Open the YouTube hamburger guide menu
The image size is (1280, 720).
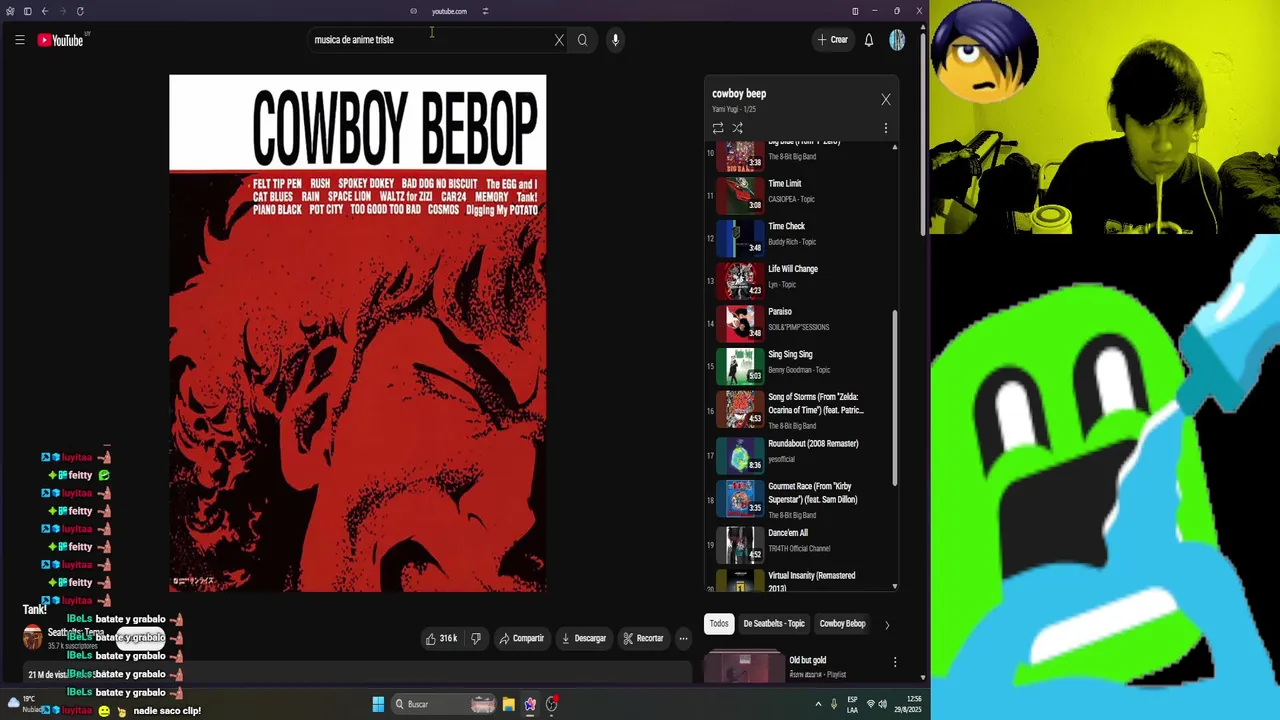(x=19, y=40)
